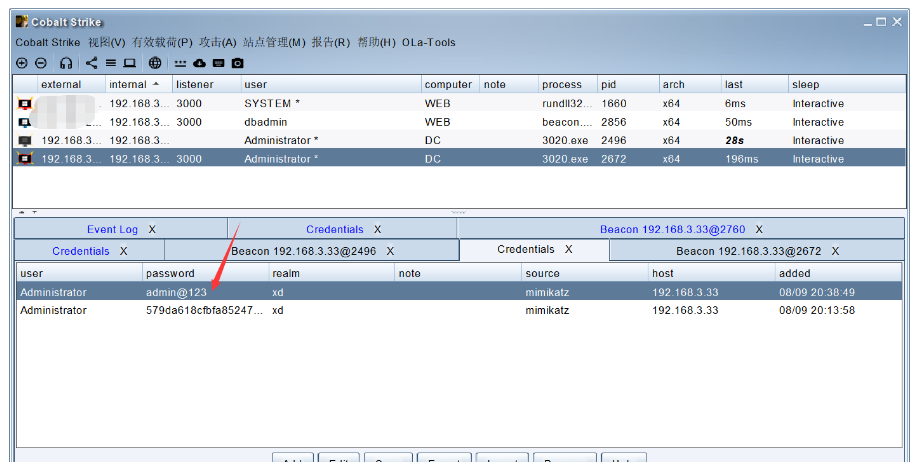The image size is (915, 462).
Task: Sort credentials by added column header
Action: (838, 273)
